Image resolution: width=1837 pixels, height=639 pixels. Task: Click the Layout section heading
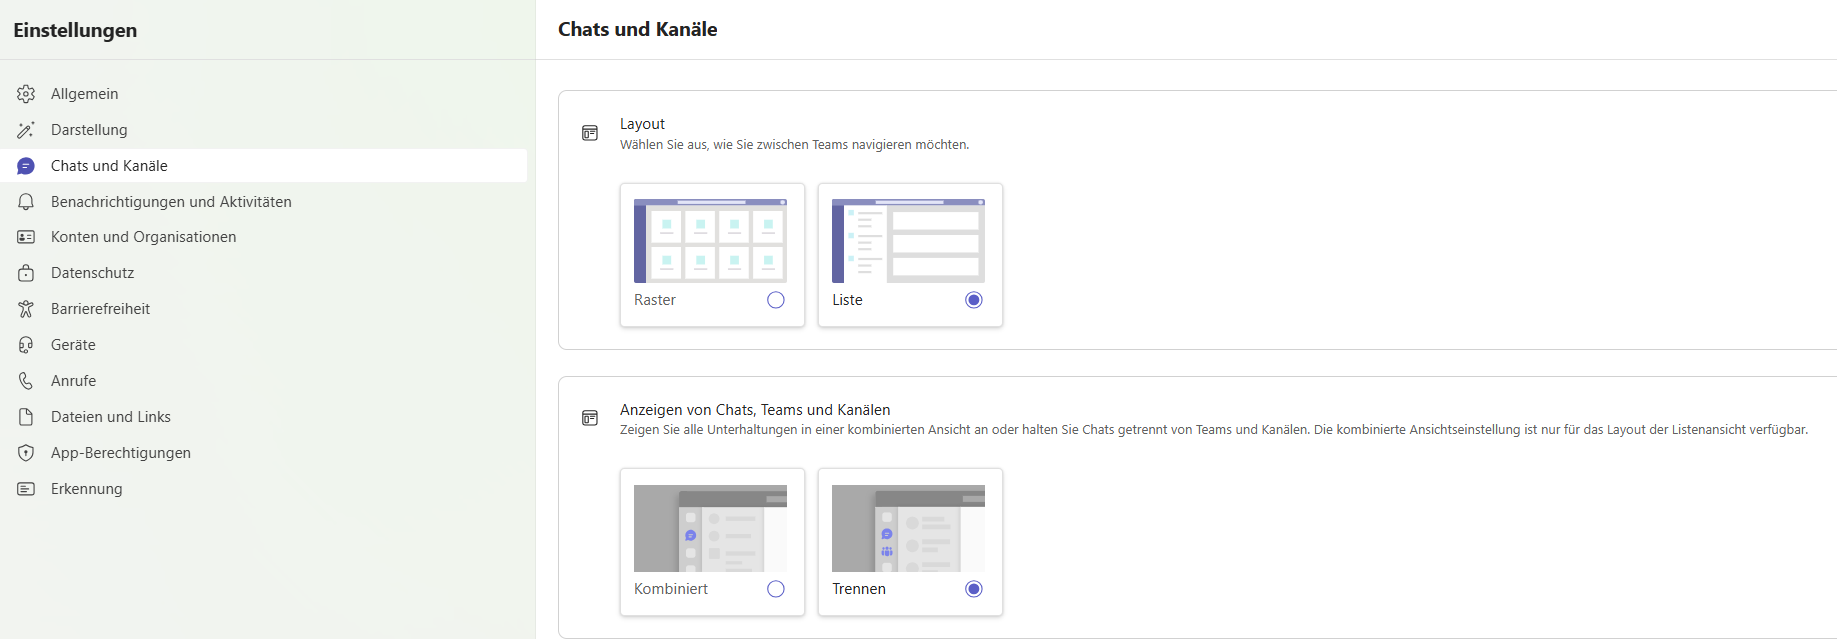pyautogui.click(x=642, y=124)
